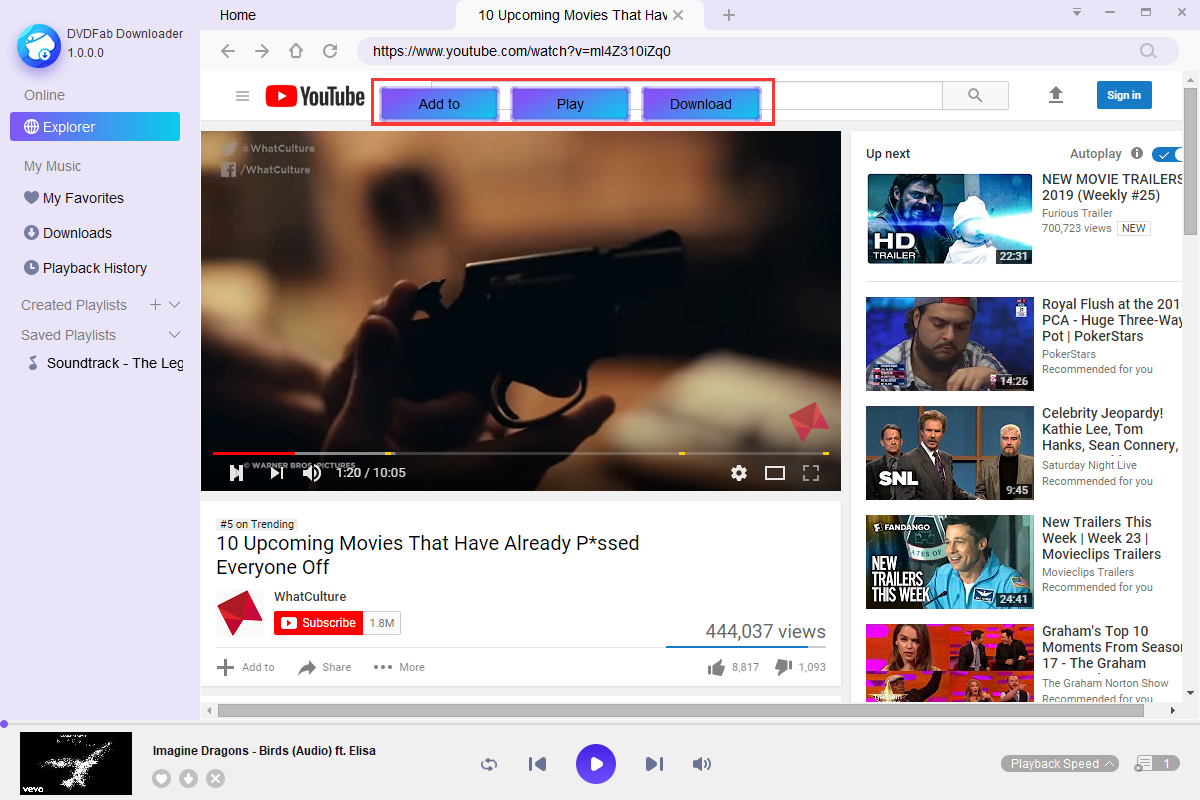The width and height of the screenshot is (1200, 800).
Task: Click the Add to gradient button
Action: tap(439, 104)
